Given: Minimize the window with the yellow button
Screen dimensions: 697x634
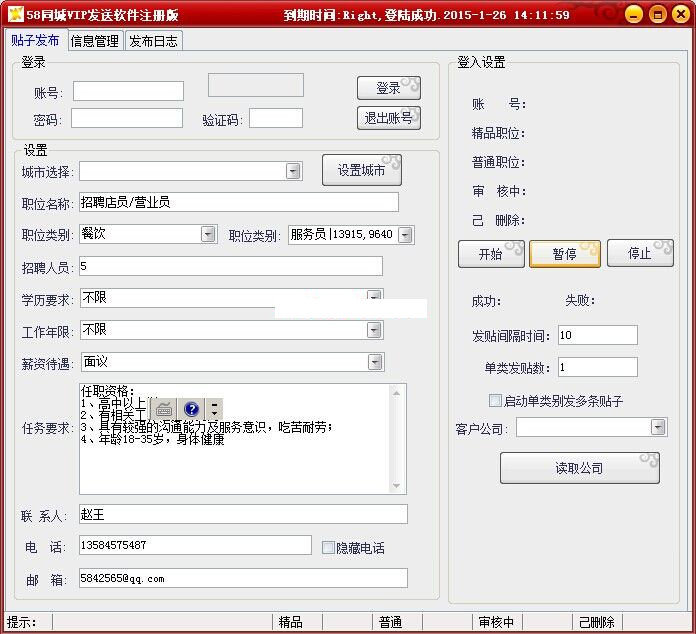Looking at the screenshot, I should [634, 14].
